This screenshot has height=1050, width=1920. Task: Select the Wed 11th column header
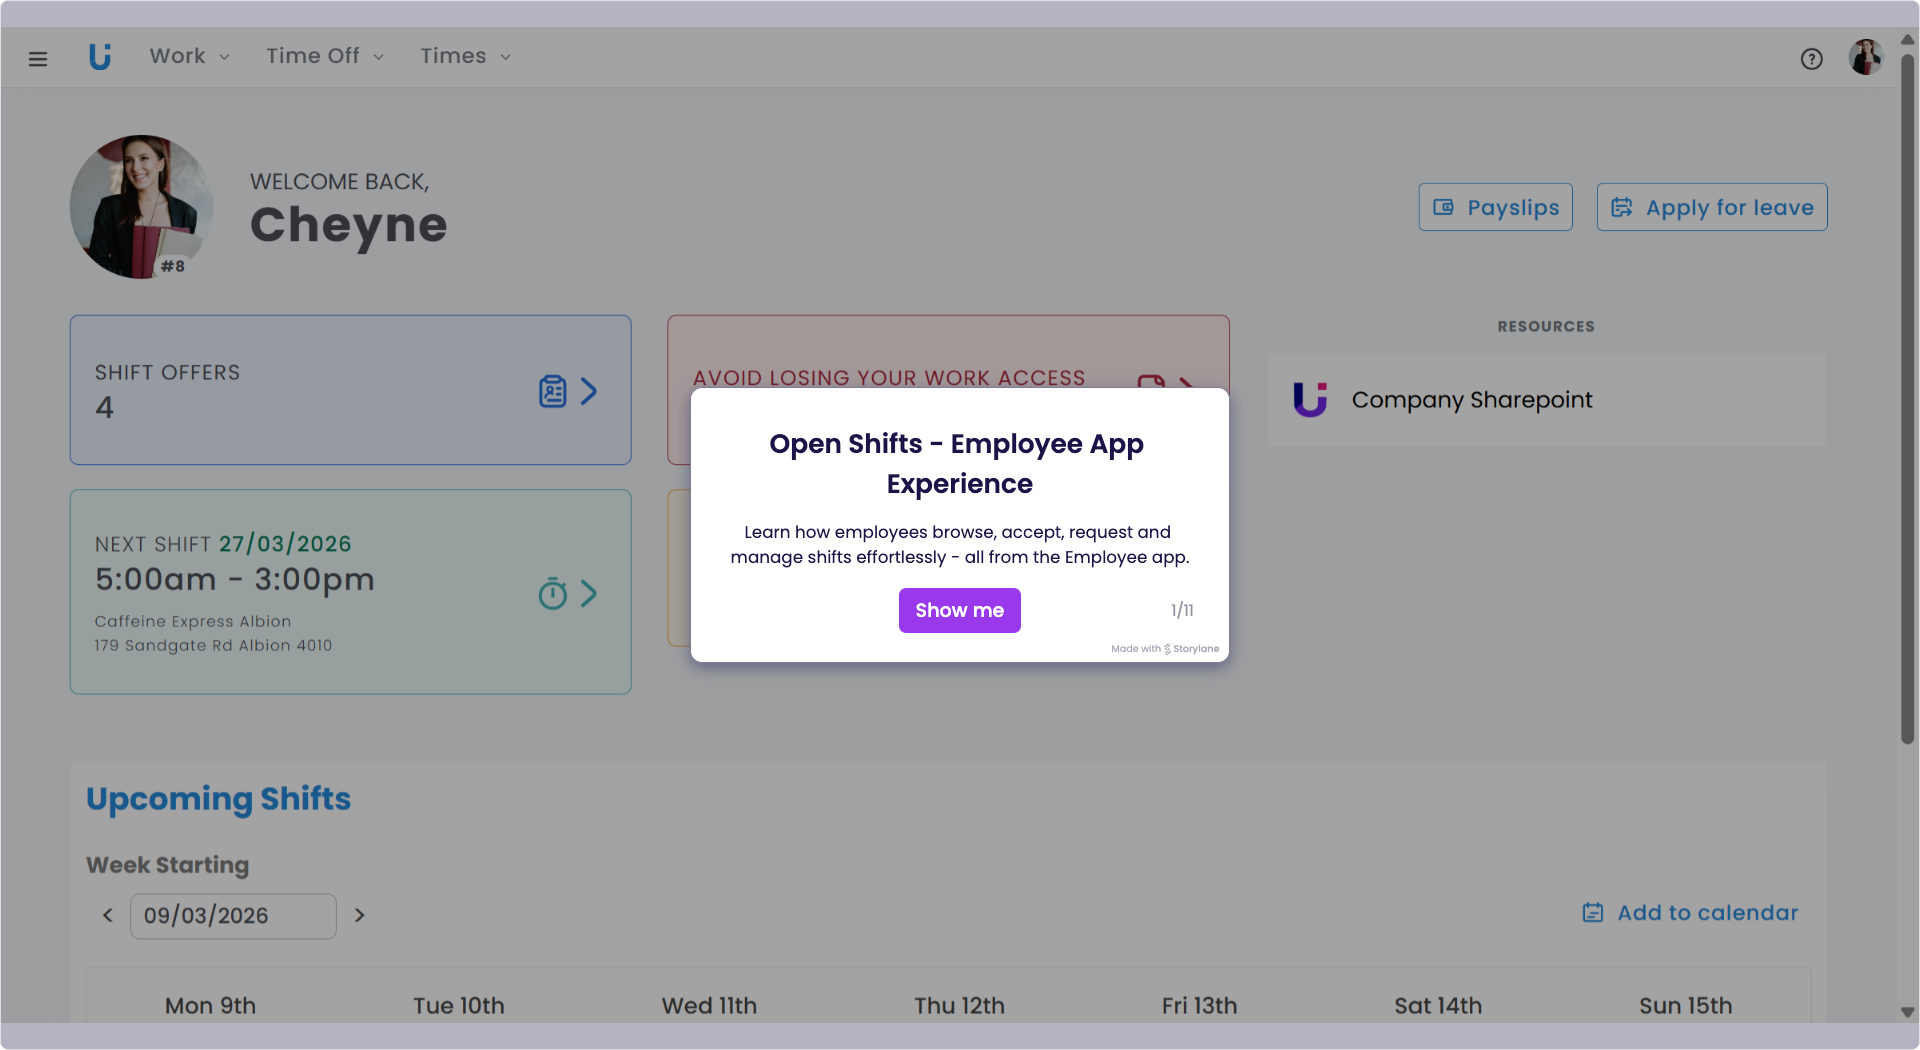pyautogui.click(x=709, y=1005)
